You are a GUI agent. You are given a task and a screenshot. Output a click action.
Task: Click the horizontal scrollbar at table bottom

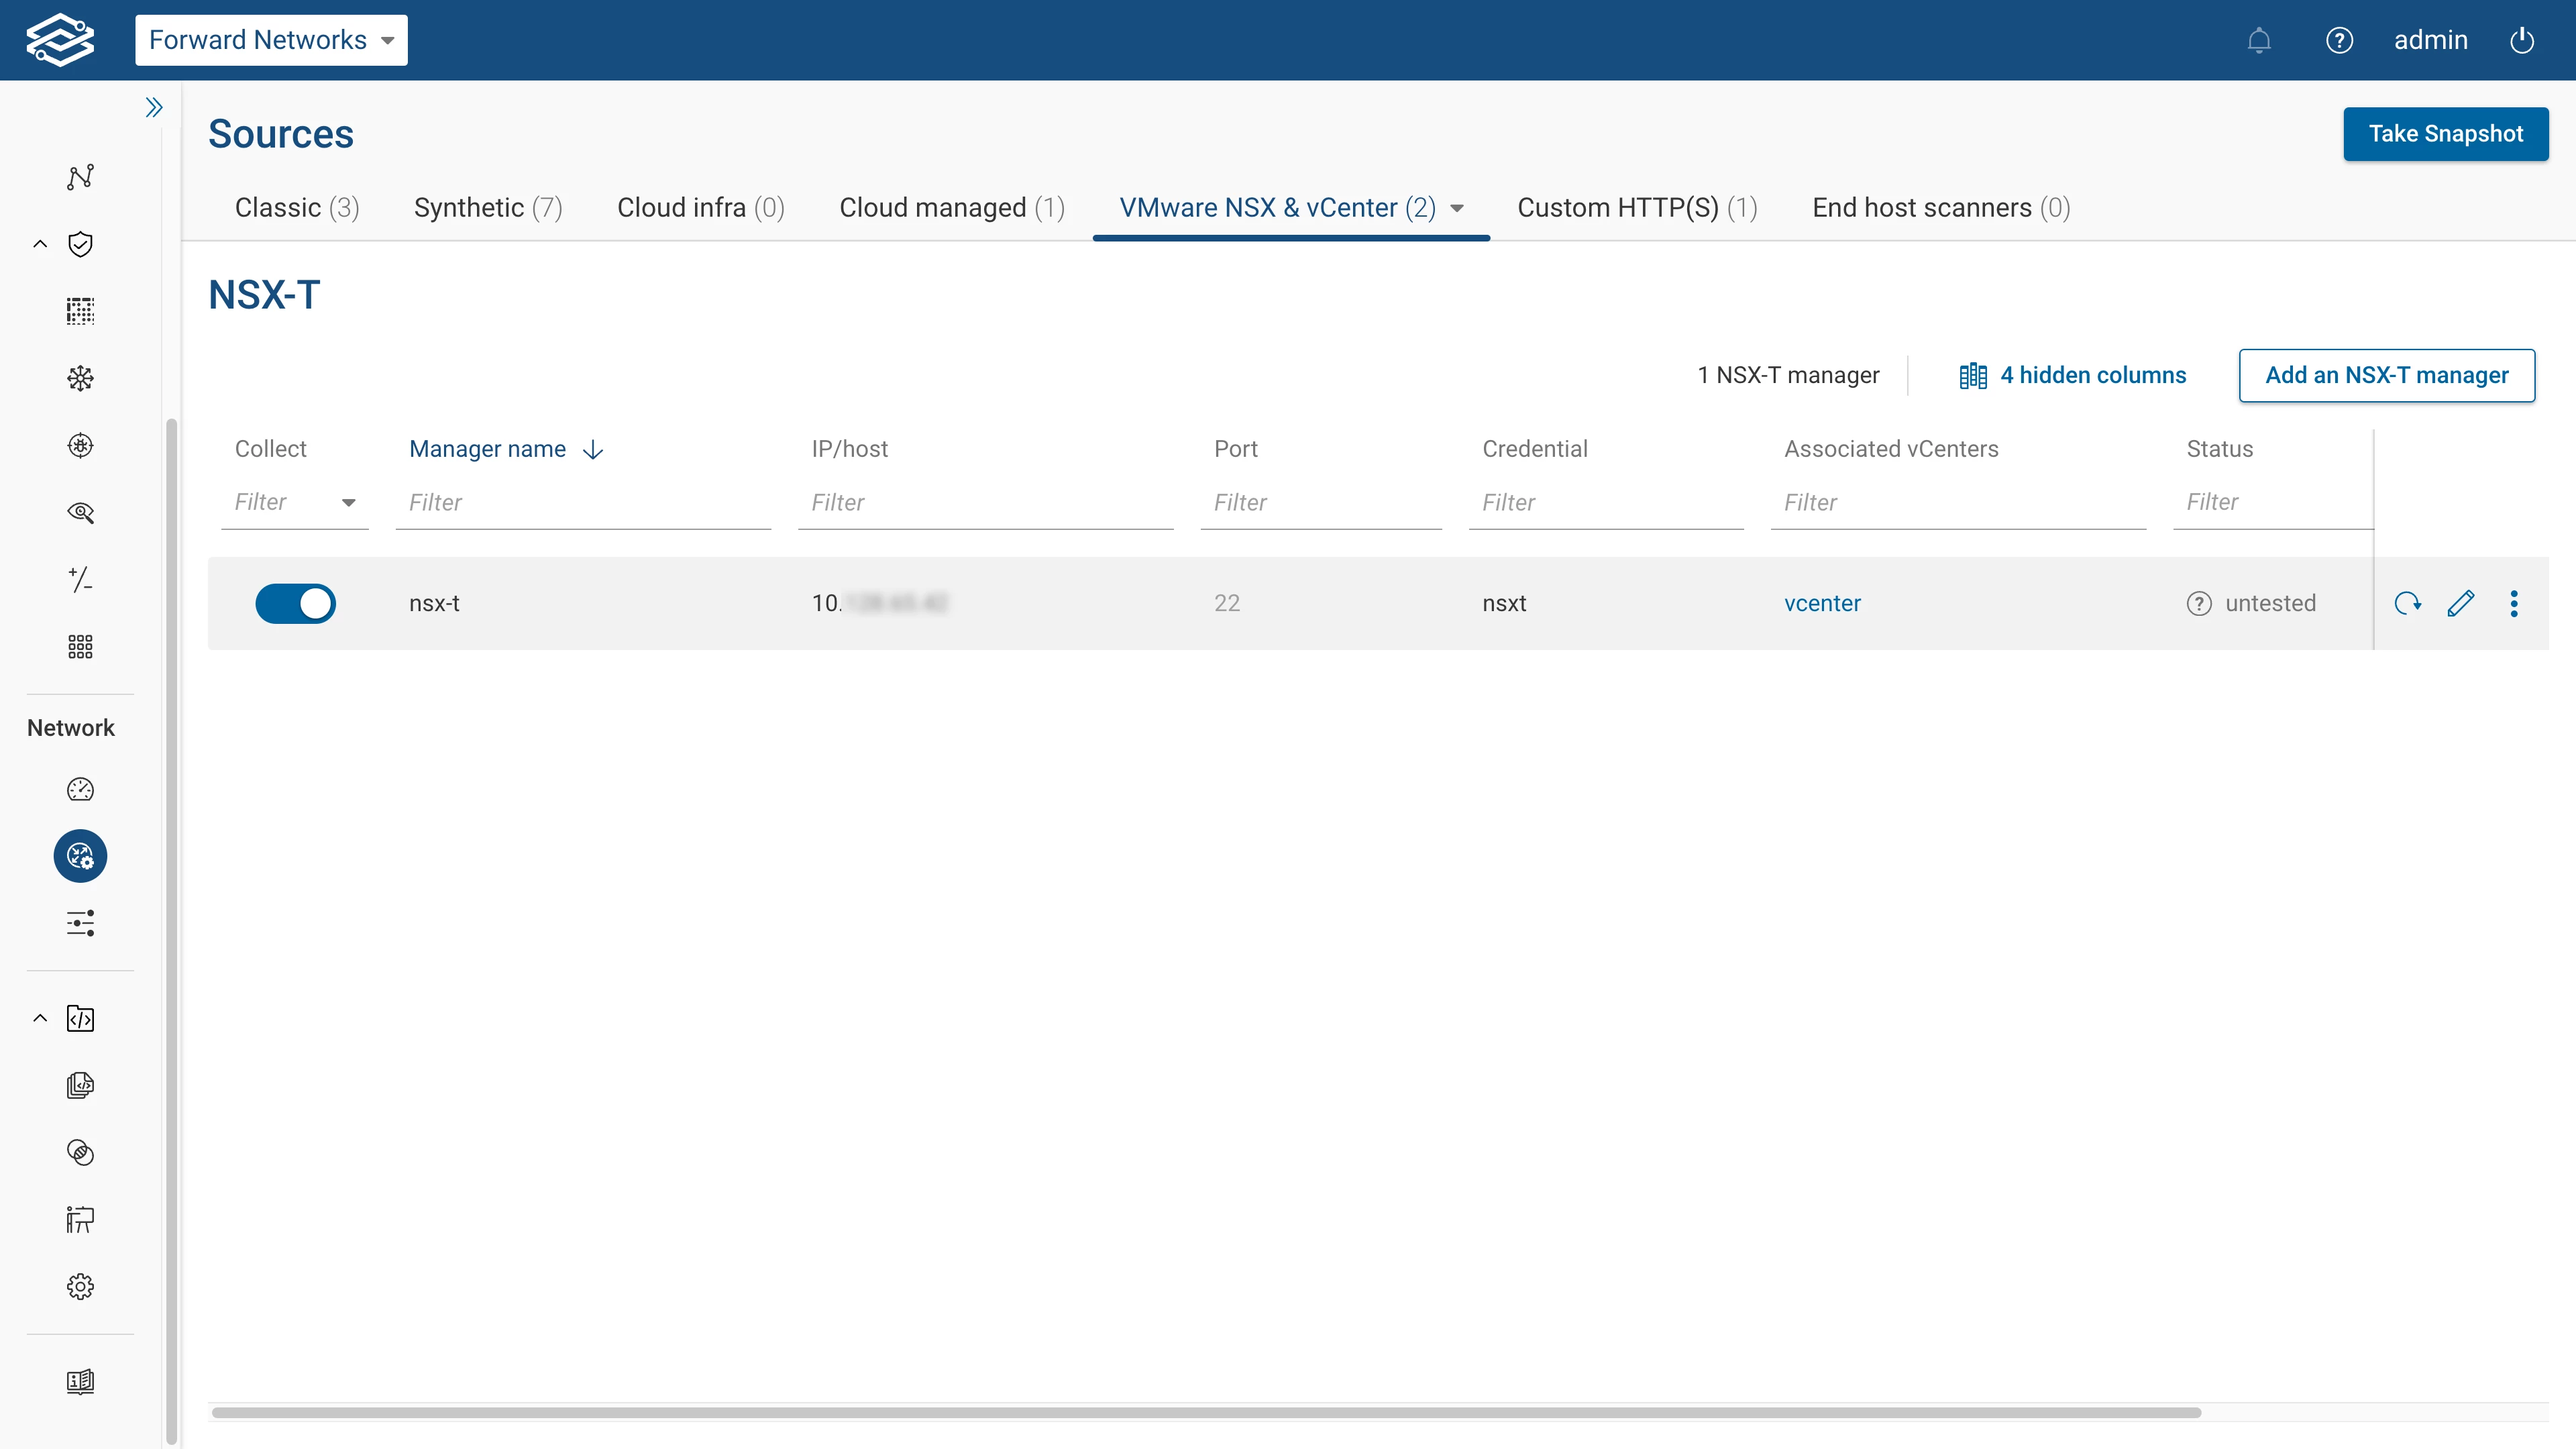[x=1206, y=1412]
